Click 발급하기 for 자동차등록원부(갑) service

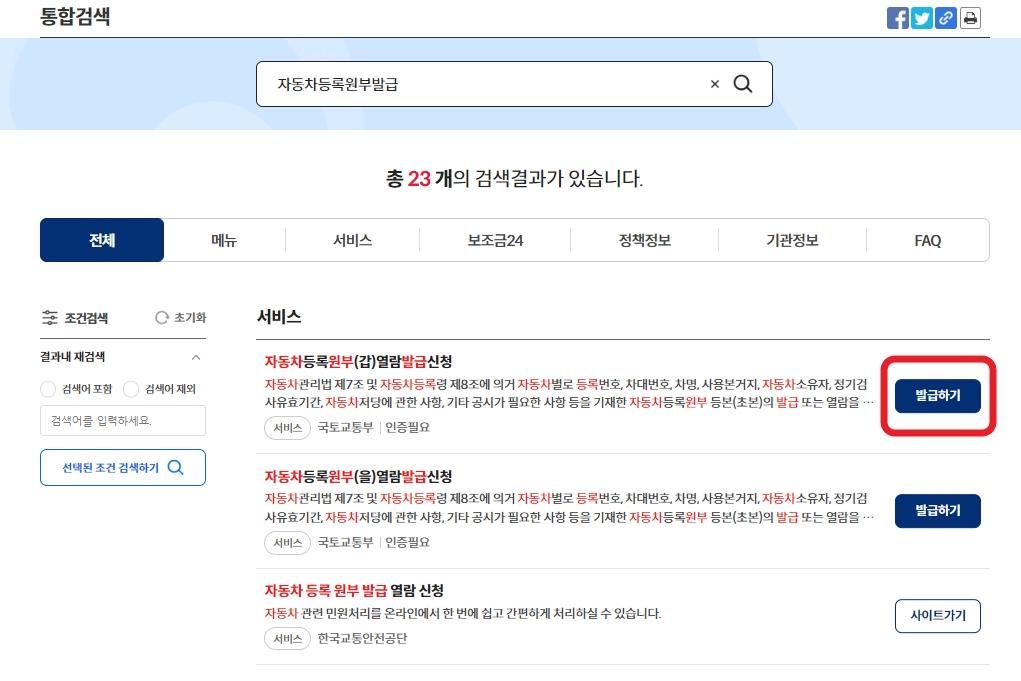[936, 396]
